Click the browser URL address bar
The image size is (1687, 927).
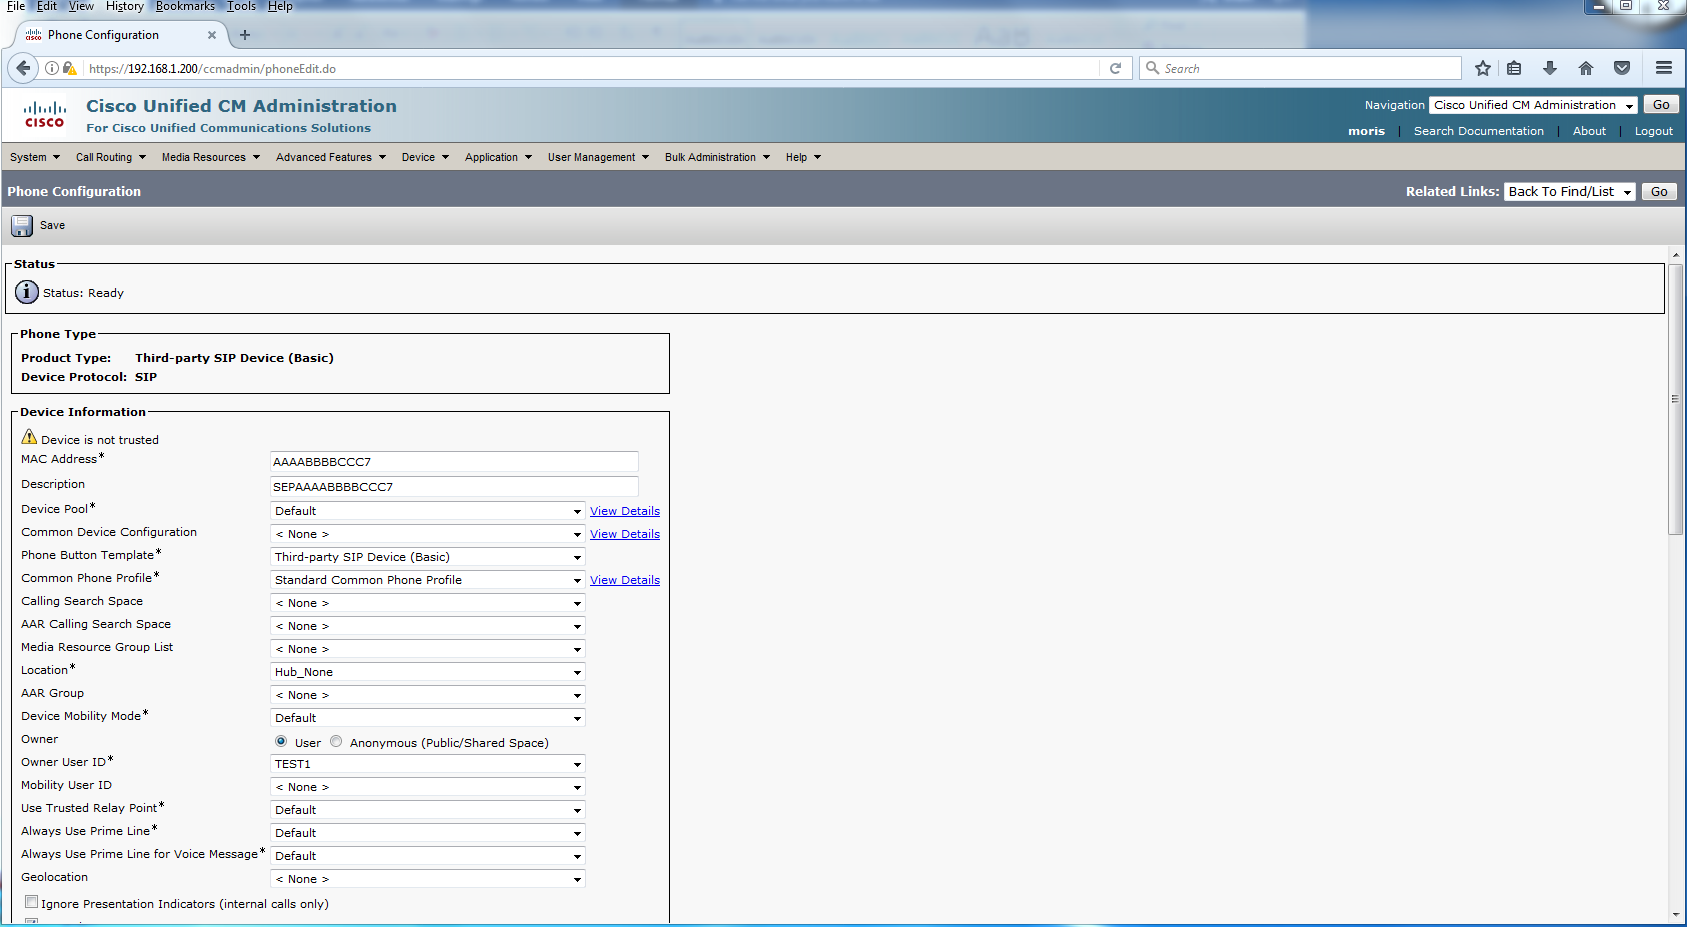pyautogui.click(x=591, y=68)
